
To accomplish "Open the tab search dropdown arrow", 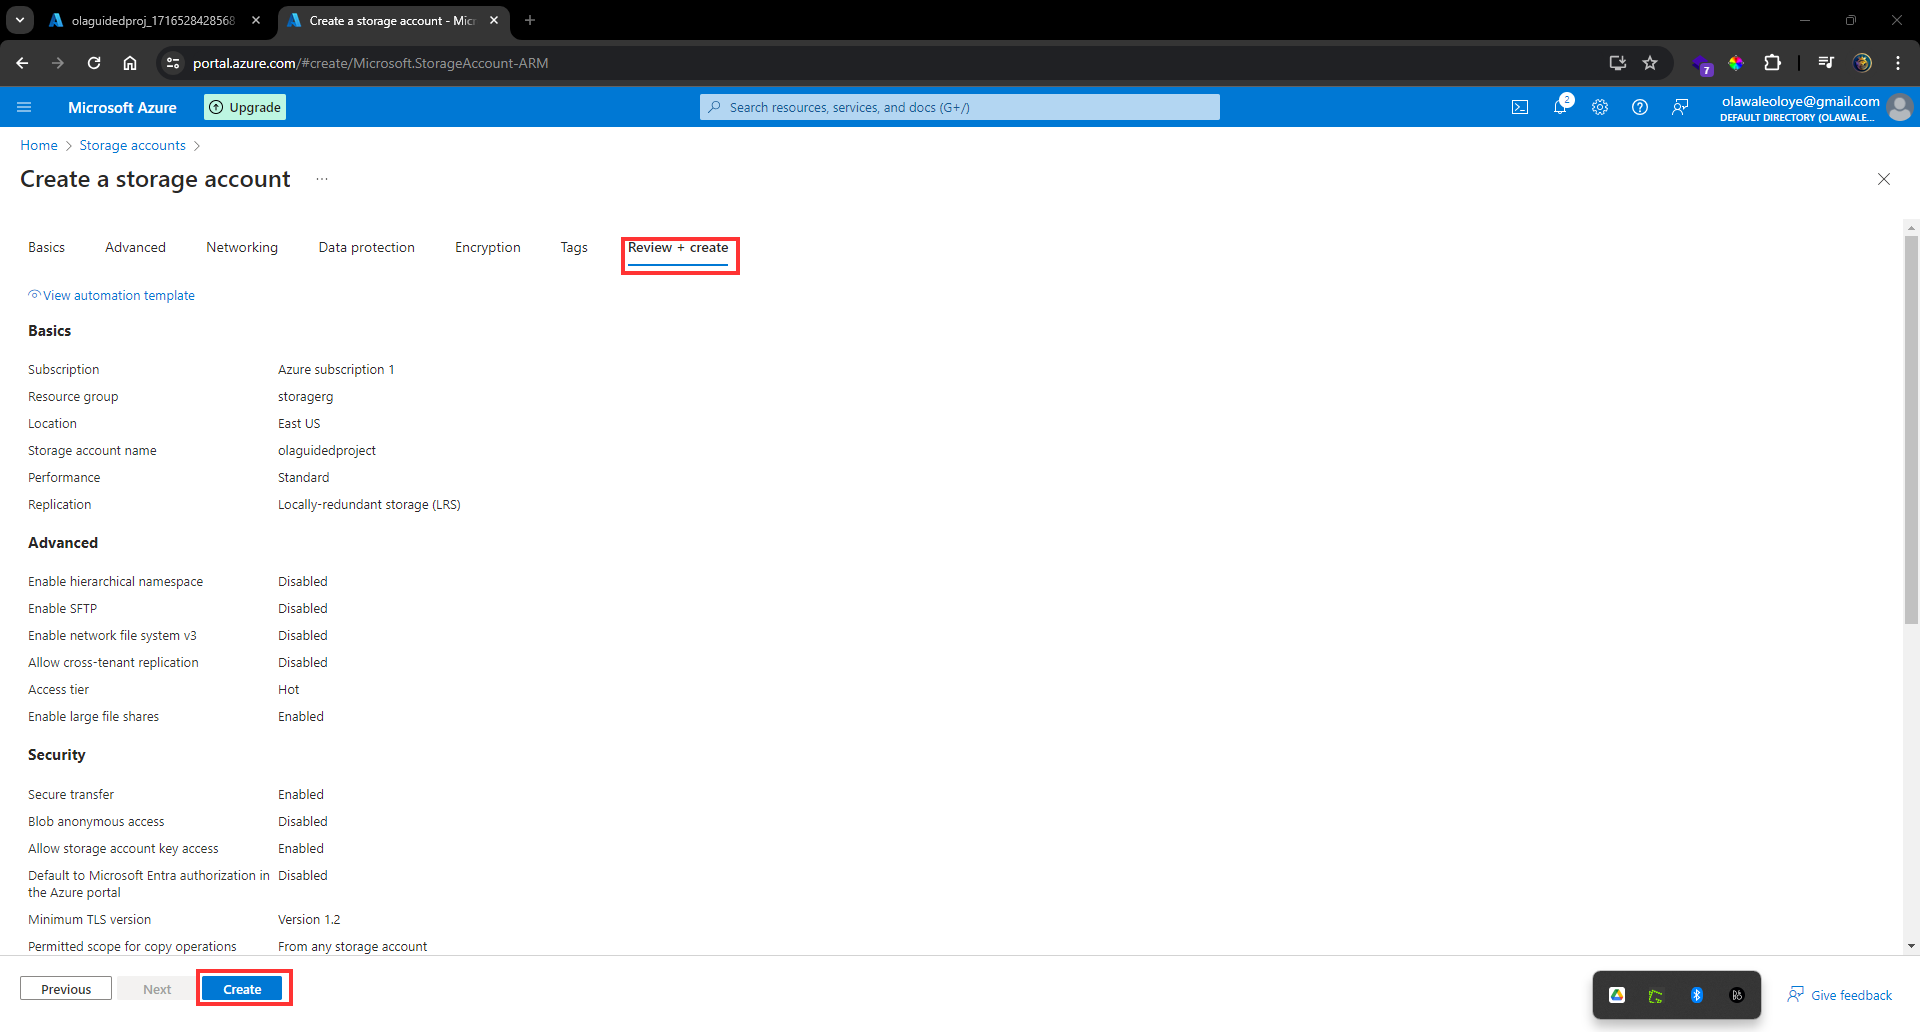I will (x=20, y=20).
